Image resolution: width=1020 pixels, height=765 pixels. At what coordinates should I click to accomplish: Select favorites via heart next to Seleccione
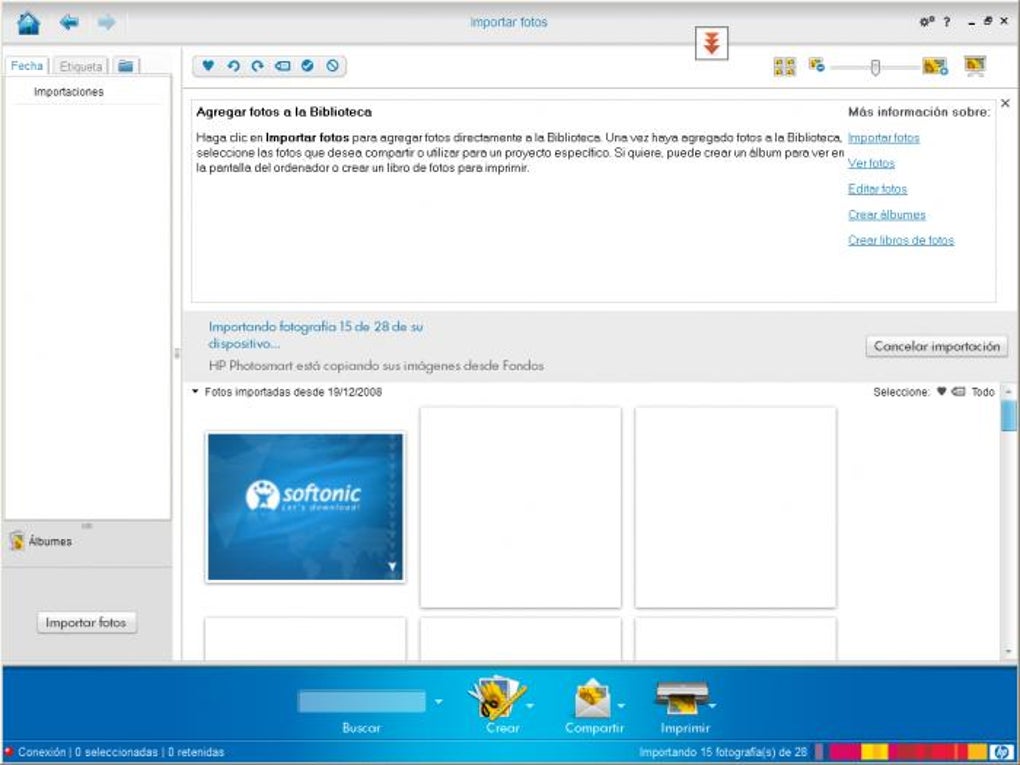pos(941,392)
